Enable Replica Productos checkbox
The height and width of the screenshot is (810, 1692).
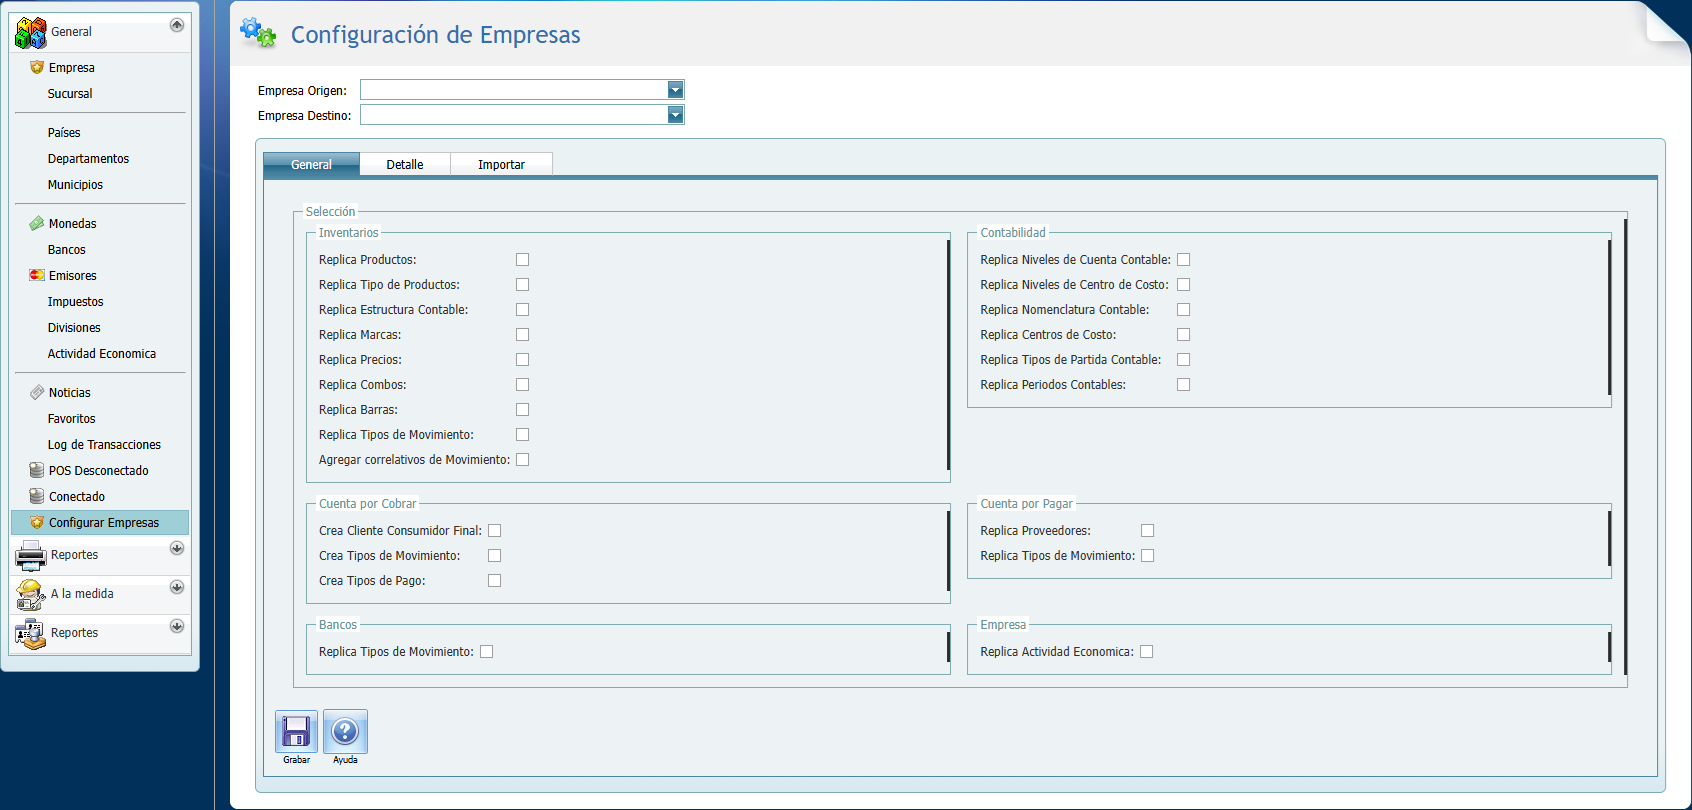522,259
